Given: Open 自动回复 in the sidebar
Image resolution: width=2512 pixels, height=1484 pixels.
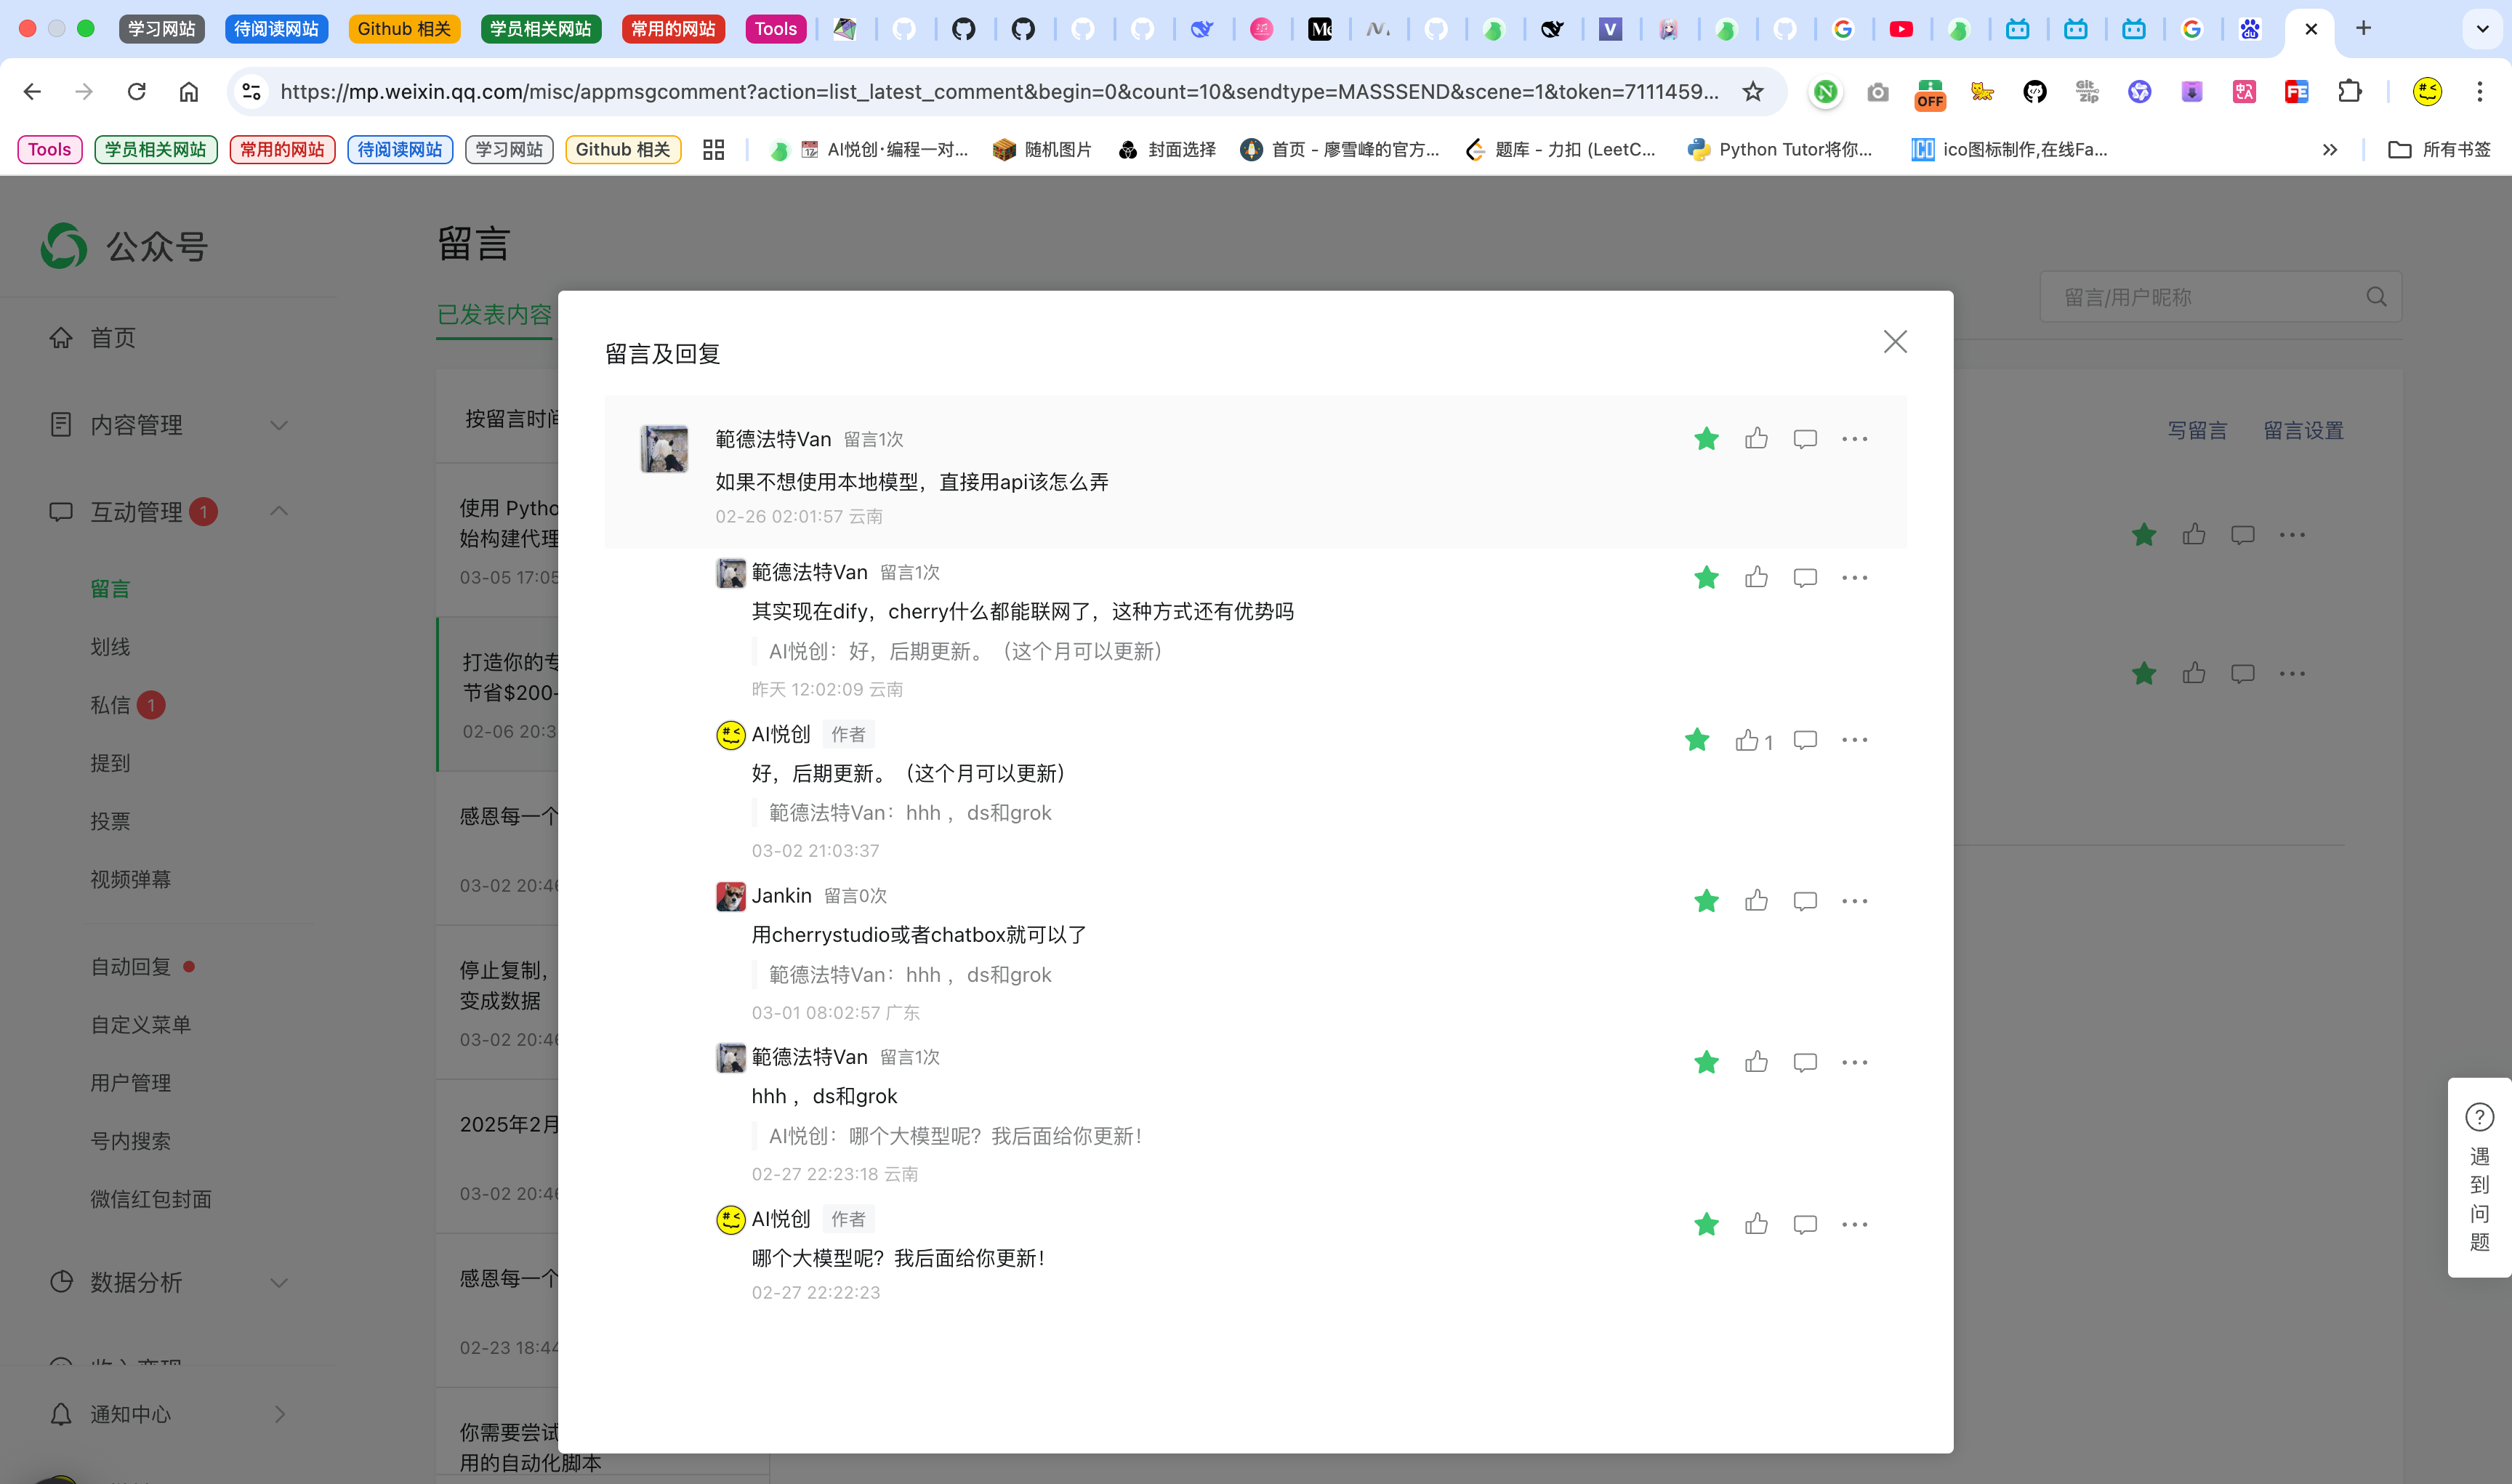Looking at the screenshot, I should click(x=131, y=967).
